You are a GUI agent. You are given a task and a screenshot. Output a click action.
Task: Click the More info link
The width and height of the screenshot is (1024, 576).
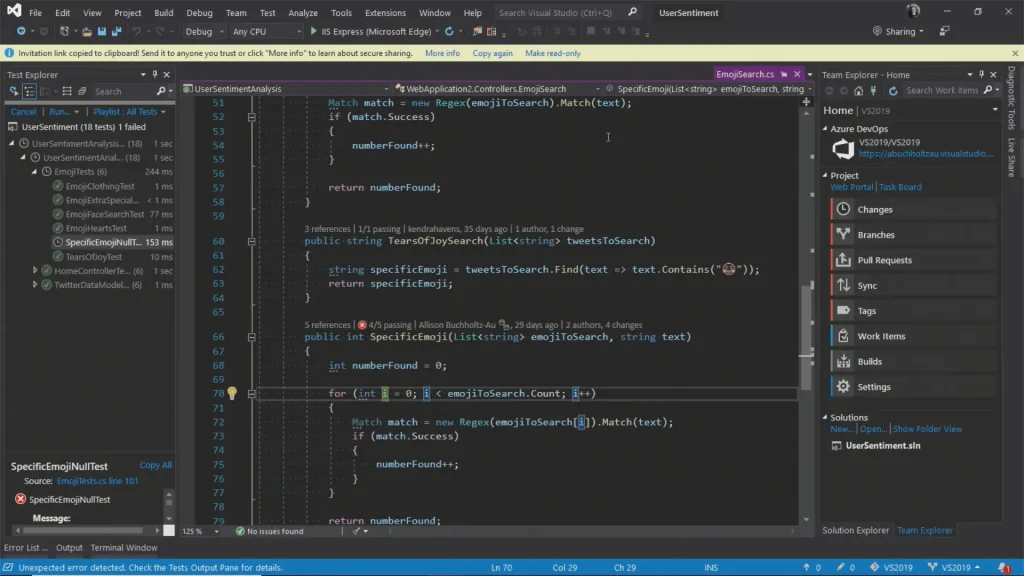coord(442,54)
